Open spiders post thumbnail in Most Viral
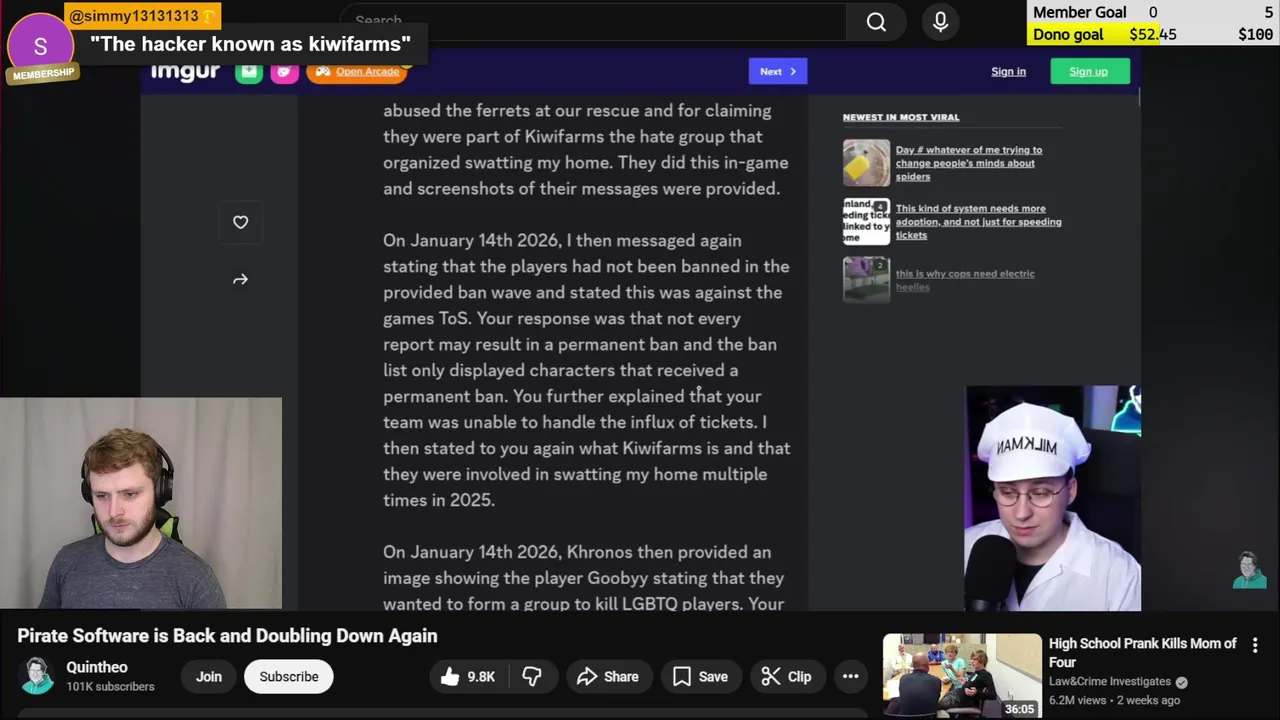Screen dimensions: 1280x720 [866, 163]
